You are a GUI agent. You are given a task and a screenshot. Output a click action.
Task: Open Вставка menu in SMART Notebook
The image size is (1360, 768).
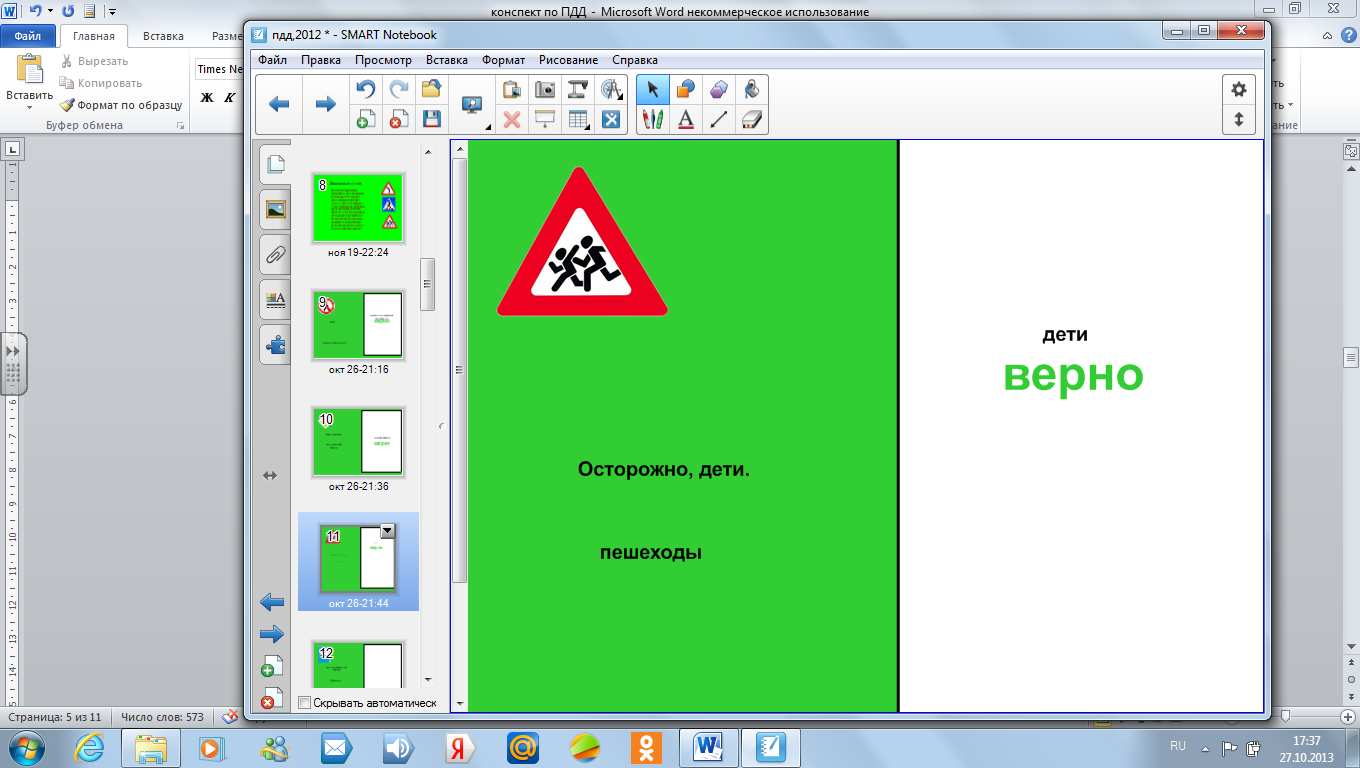coord(447,60)
